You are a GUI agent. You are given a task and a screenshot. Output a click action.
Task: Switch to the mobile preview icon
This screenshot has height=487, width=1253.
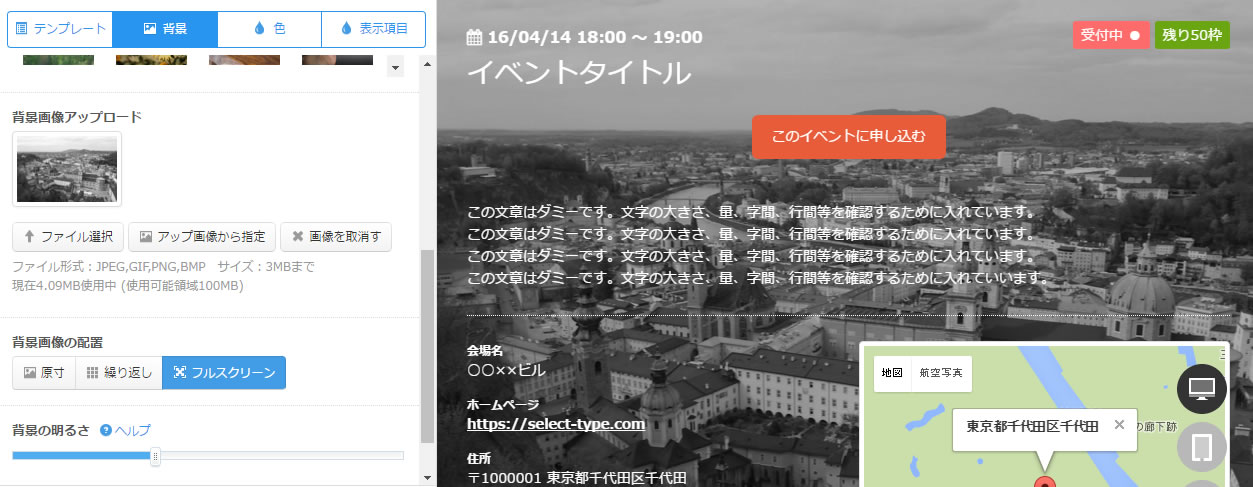[1202, 446]
